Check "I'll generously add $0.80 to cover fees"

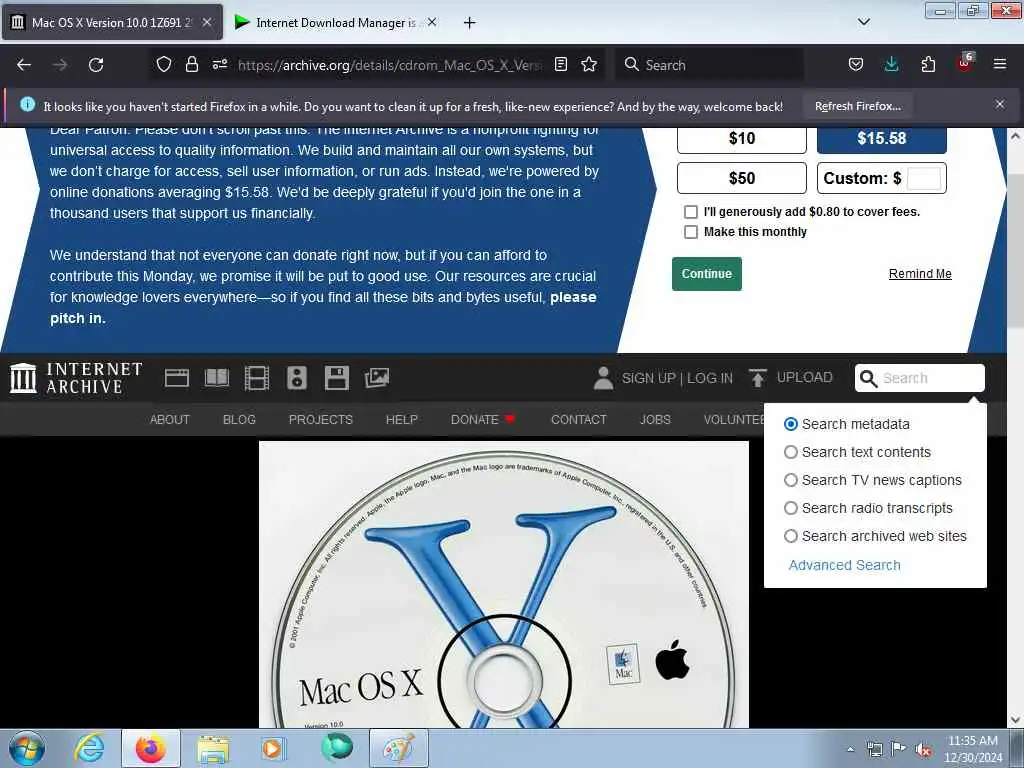(690, 212)
